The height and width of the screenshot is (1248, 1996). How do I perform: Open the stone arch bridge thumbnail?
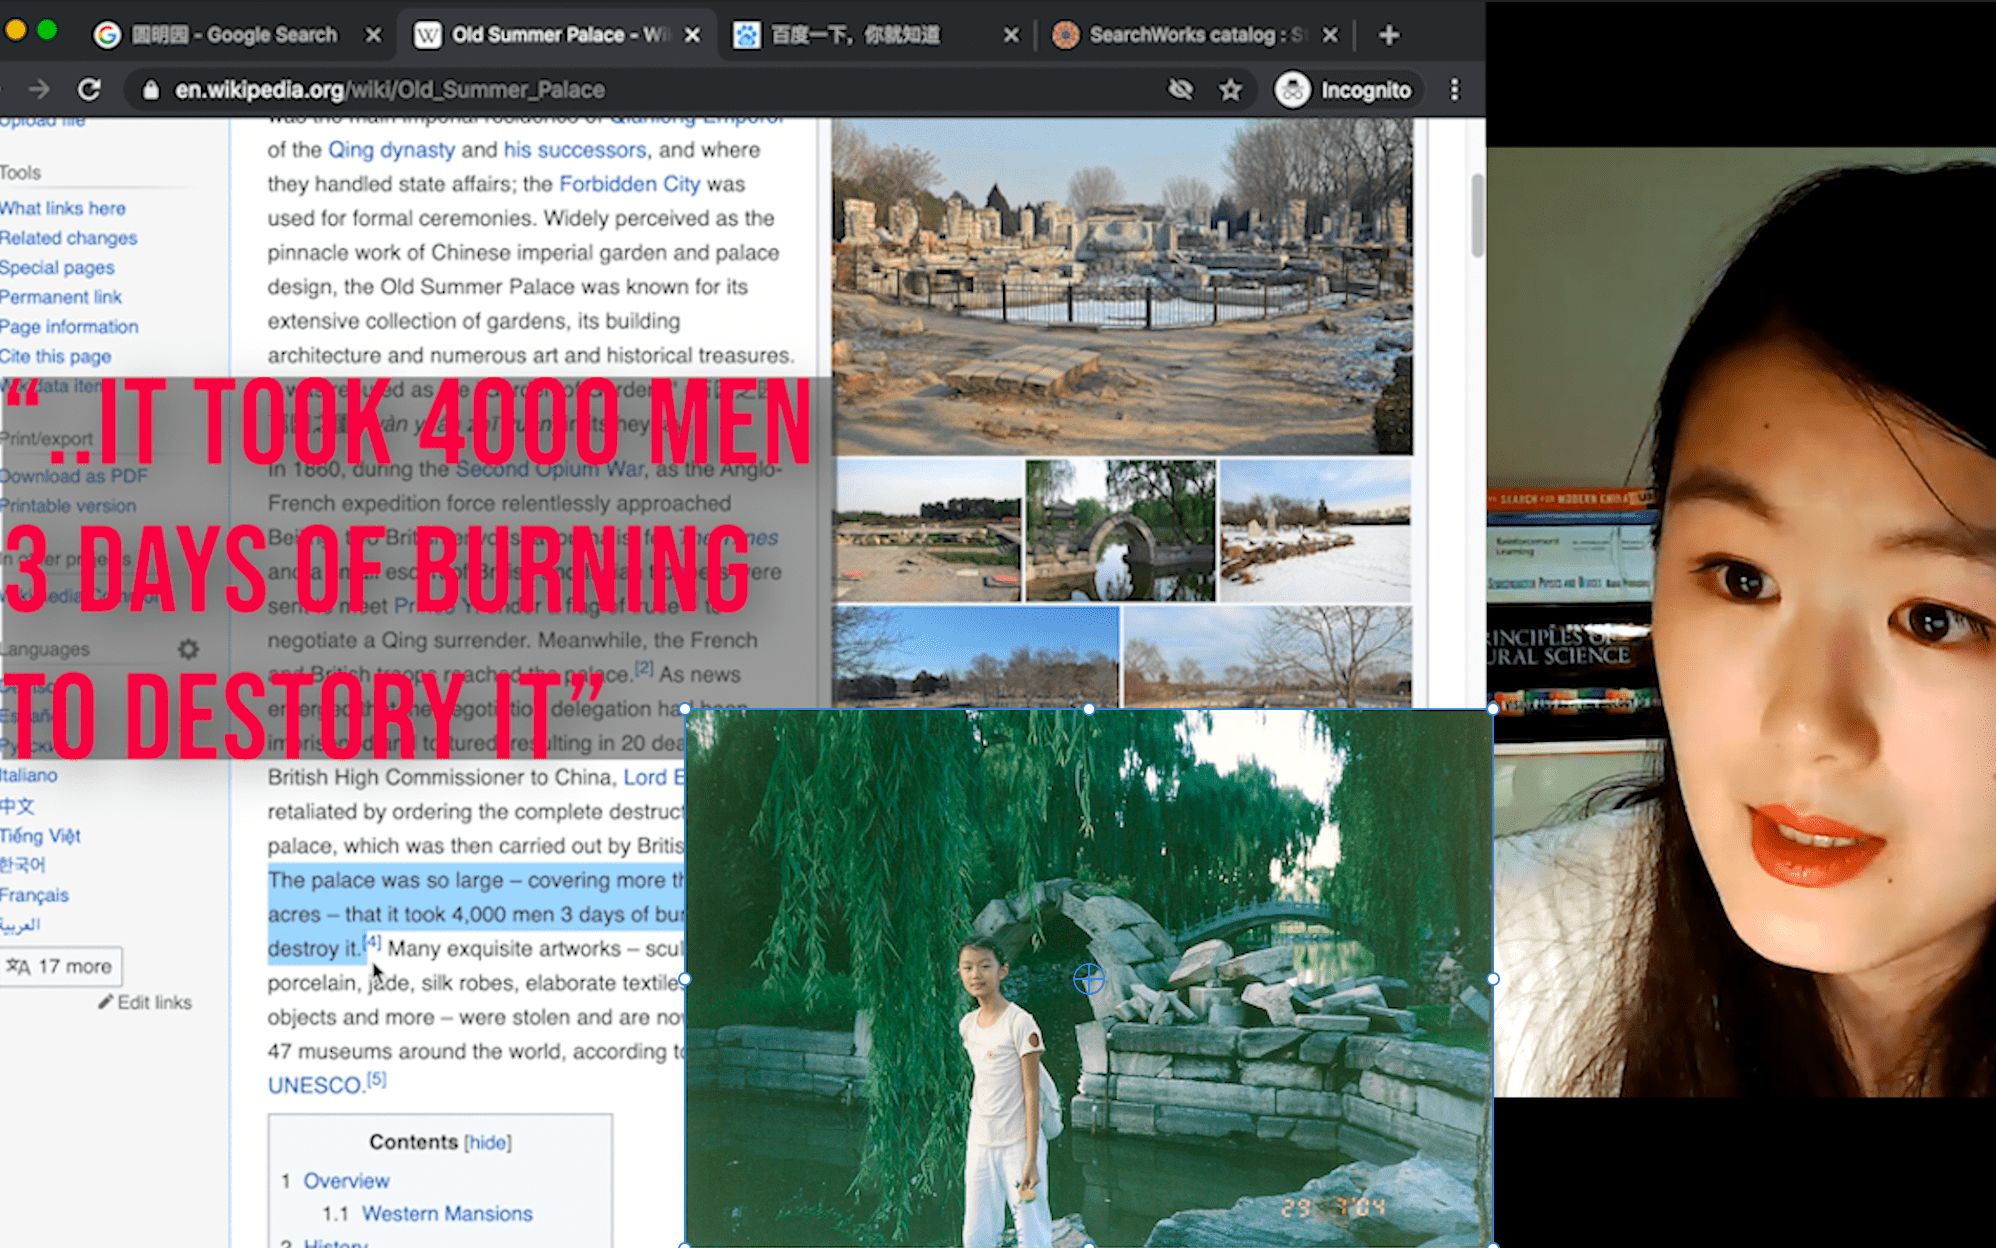click(x=1120, y=530)
